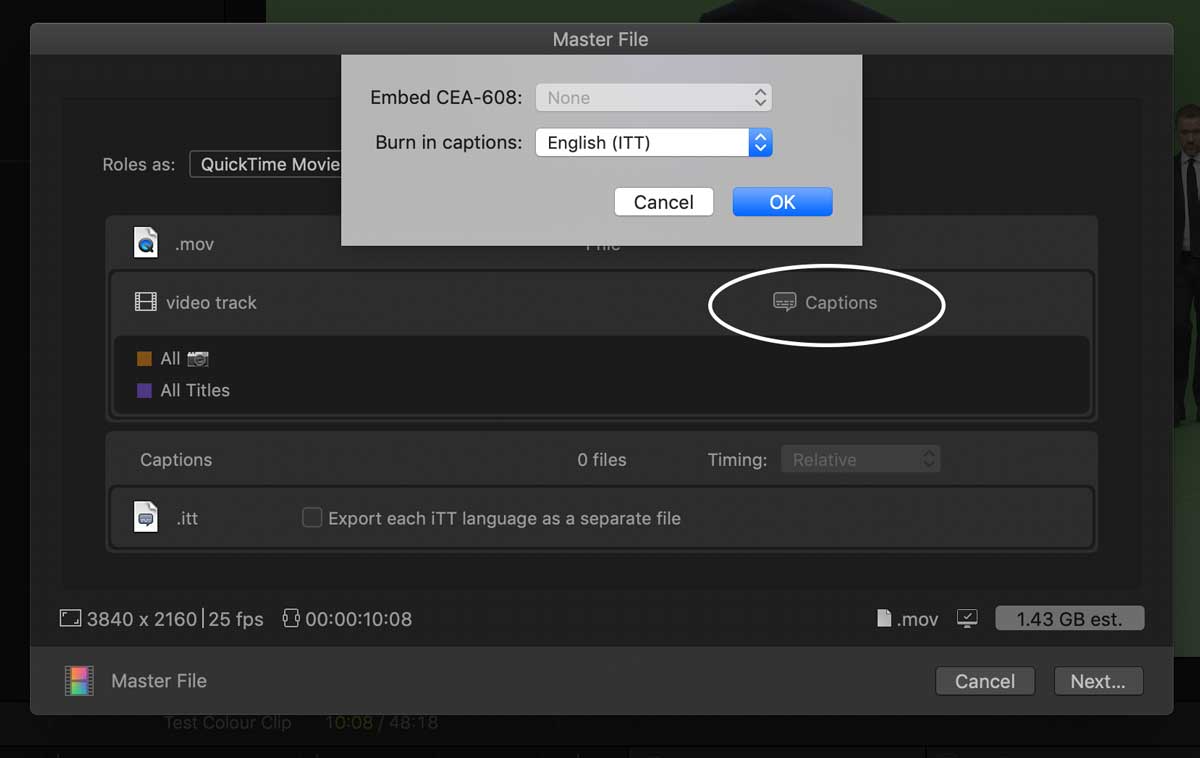
Task: Click the captions speech bubble icon
Action: 785,302
